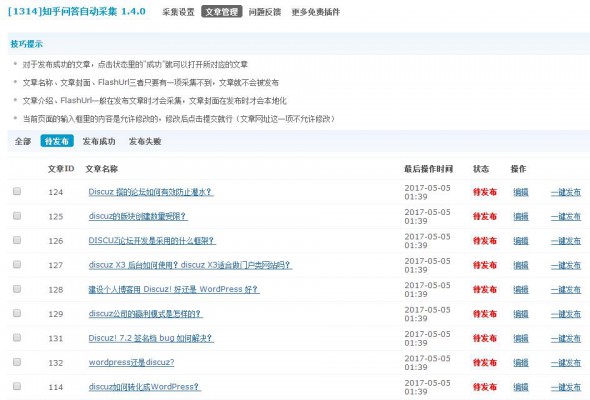Image resolution: width=590 pixels, height=400 pixels.
Task: Click 待发布 status of article 114
Action: (x=485, y=387)
